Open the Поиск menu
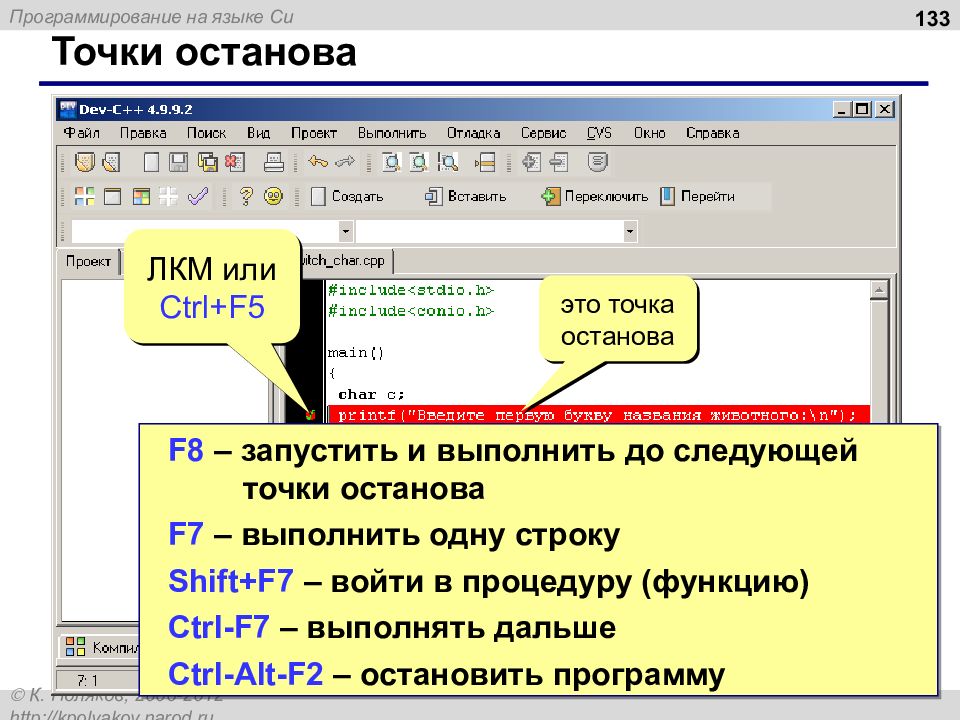The width and height of the screenshot is (960, 720). 206,133
